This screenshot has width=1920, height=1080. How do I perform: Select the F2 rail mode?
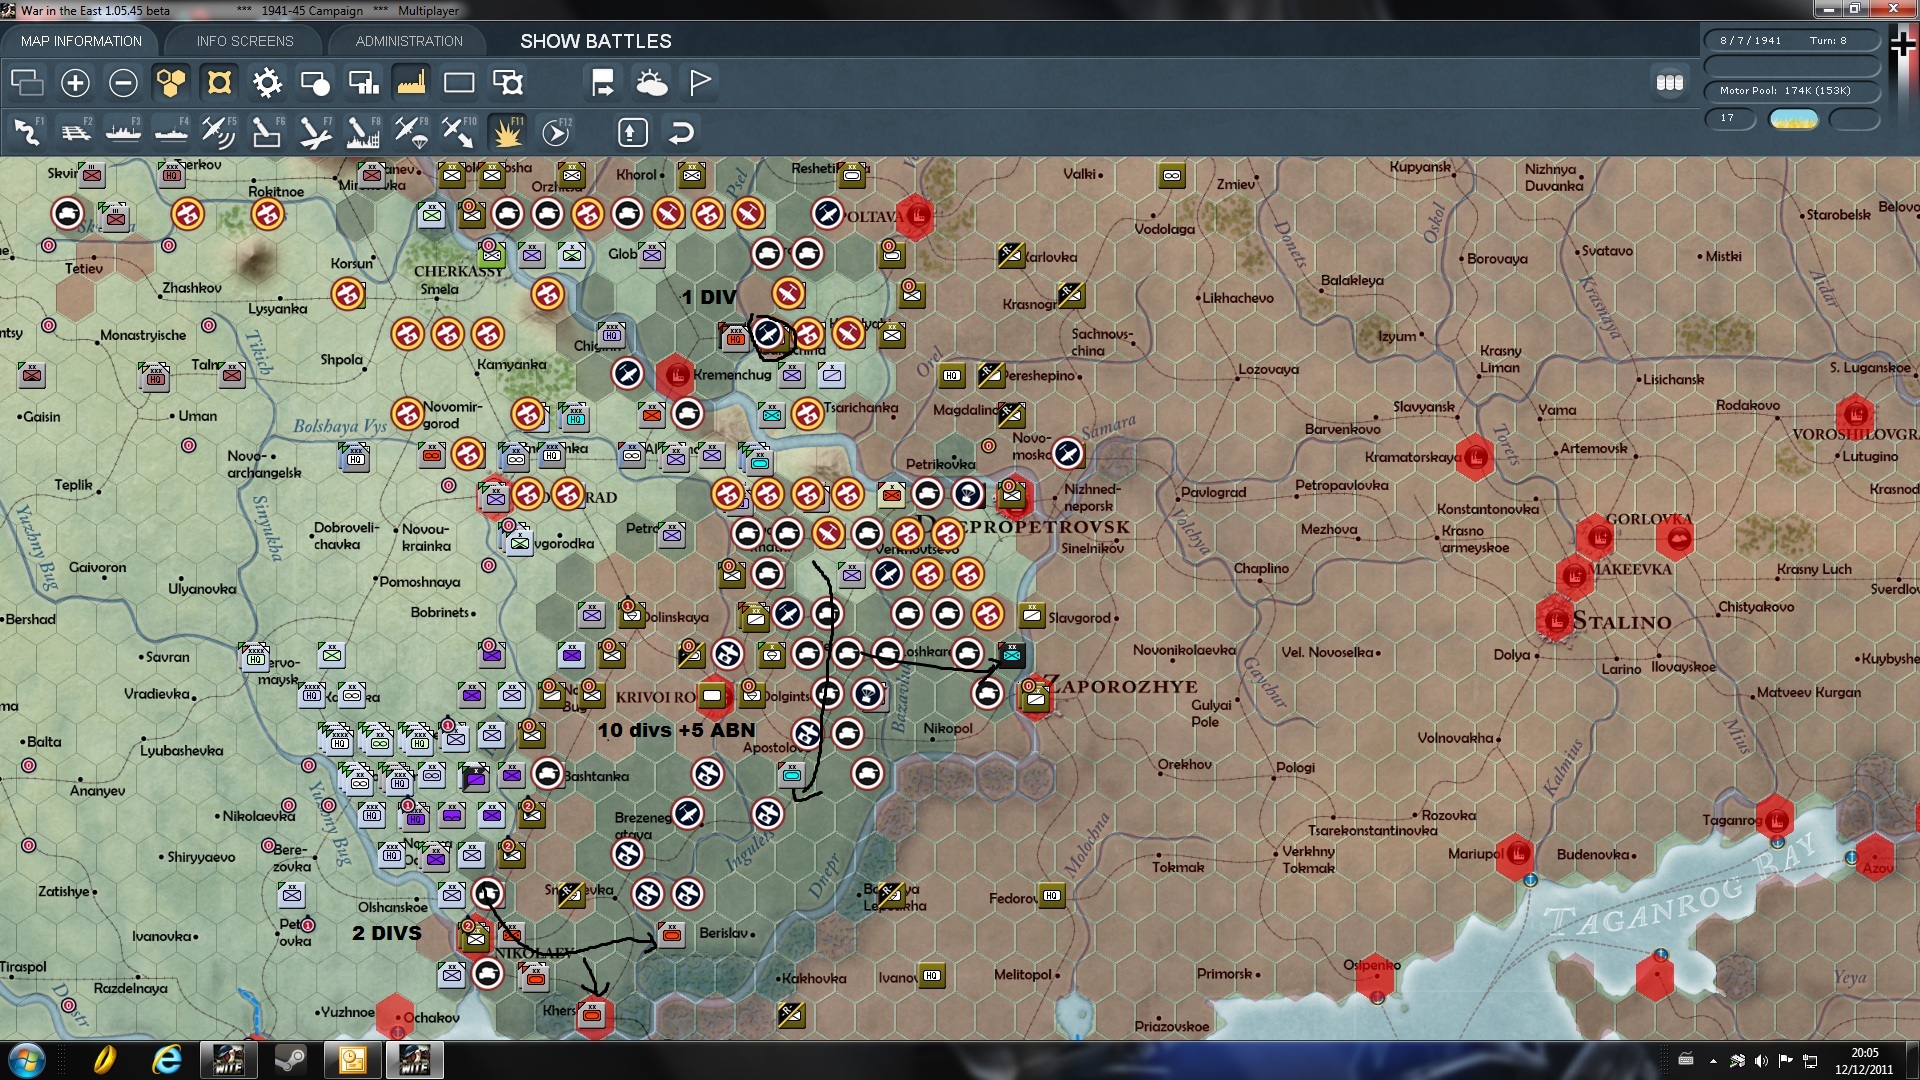tap(75, 132)
